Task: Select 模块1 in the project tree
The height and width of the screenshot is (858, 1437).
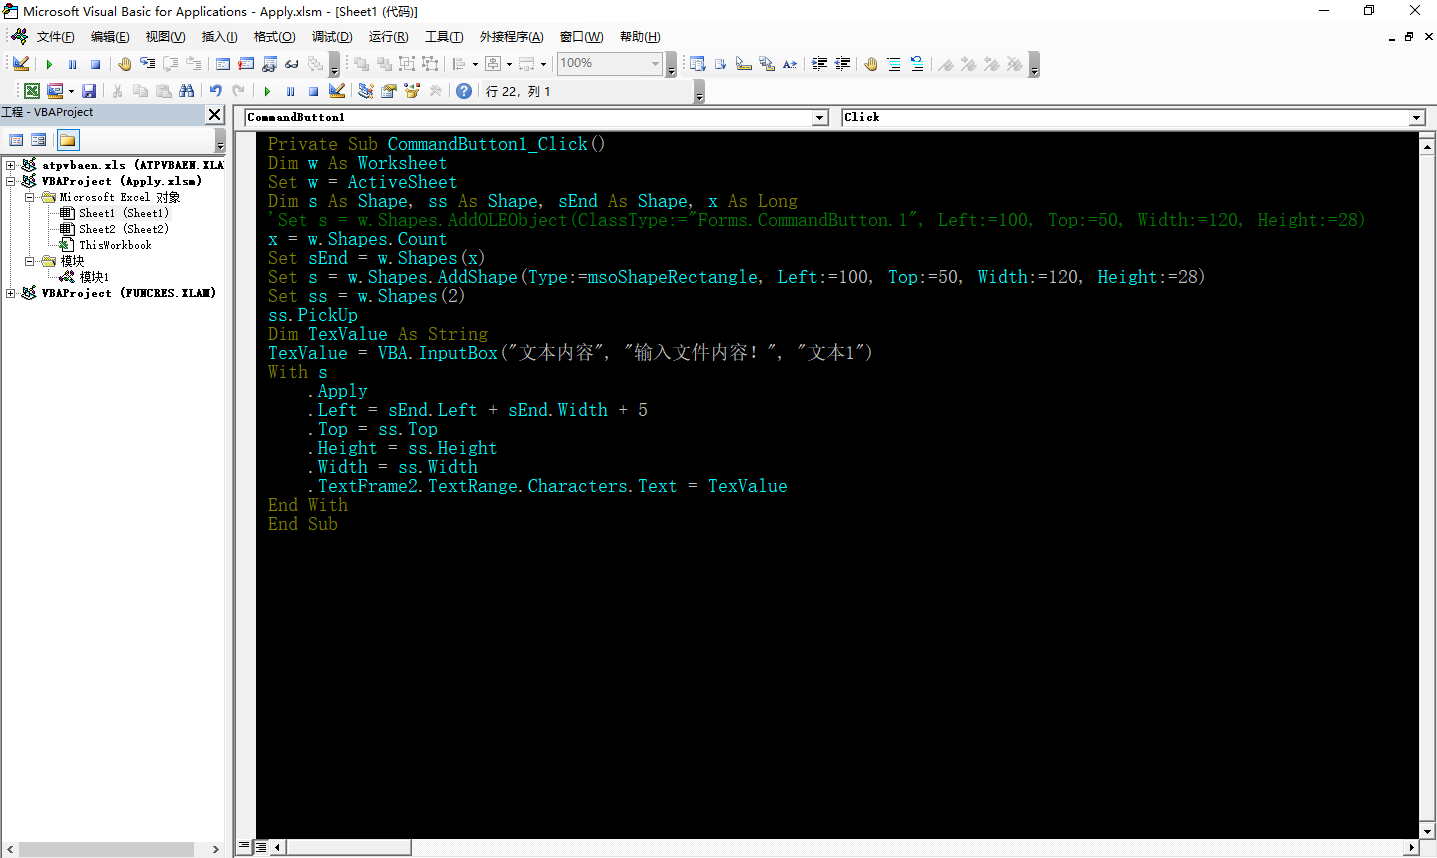Action: (94, 277)
